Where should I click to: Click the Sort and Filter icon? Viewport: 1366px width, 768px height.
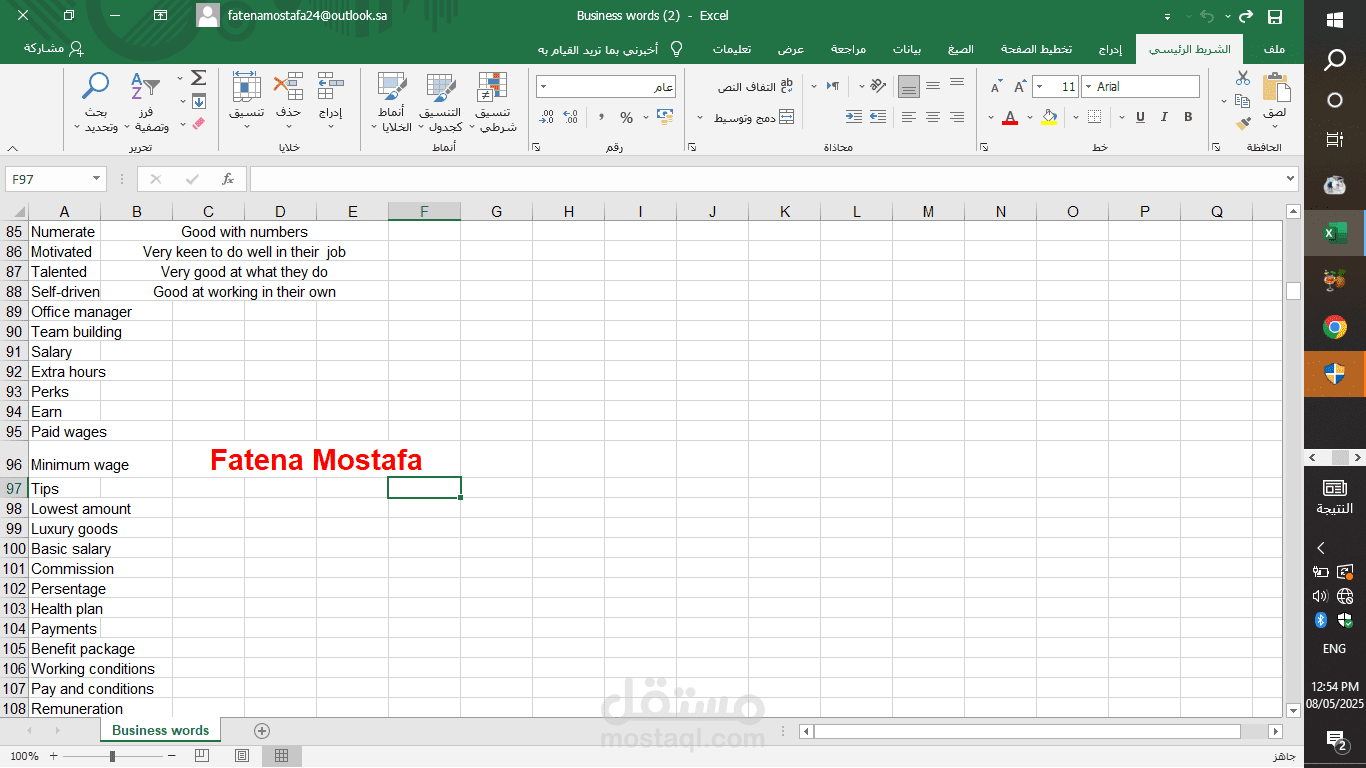coord(146,103)
